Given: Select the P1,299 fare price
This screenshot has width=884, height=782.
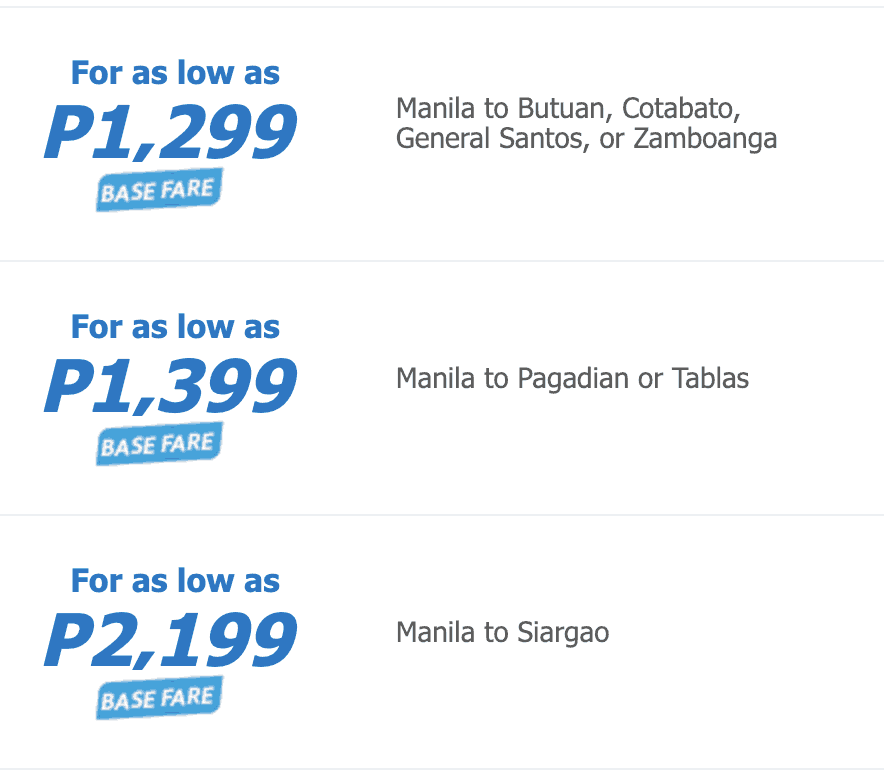Looking at the screenshot, I should pos(170,133).
